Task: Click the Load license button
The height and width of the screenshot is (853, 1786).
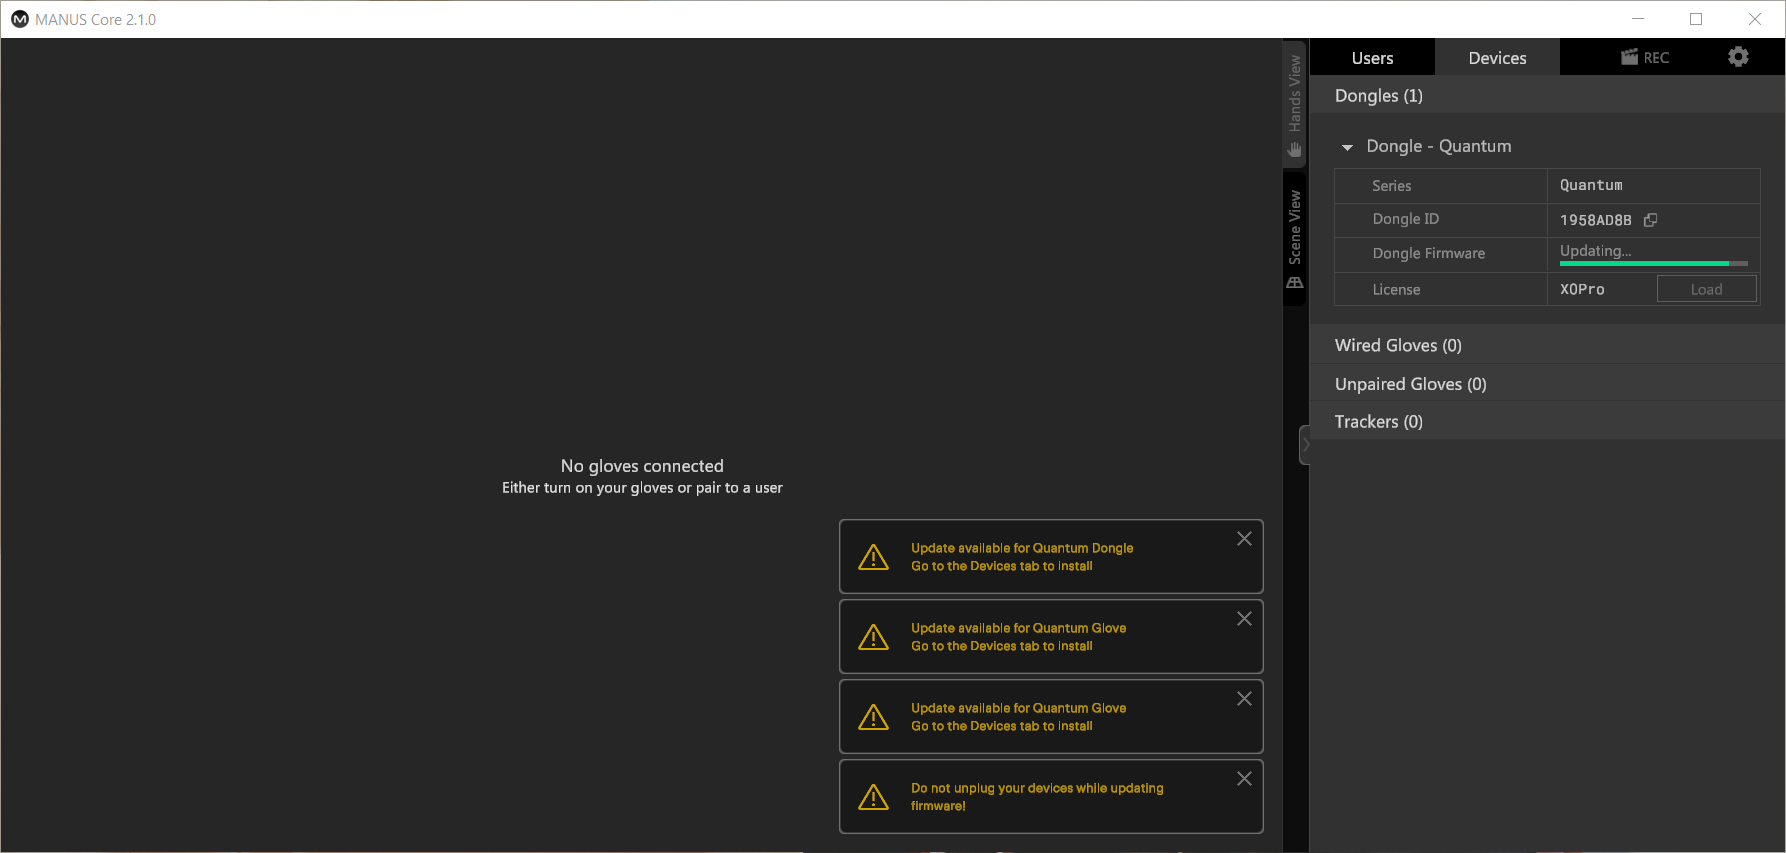Action: [1706, 289]
